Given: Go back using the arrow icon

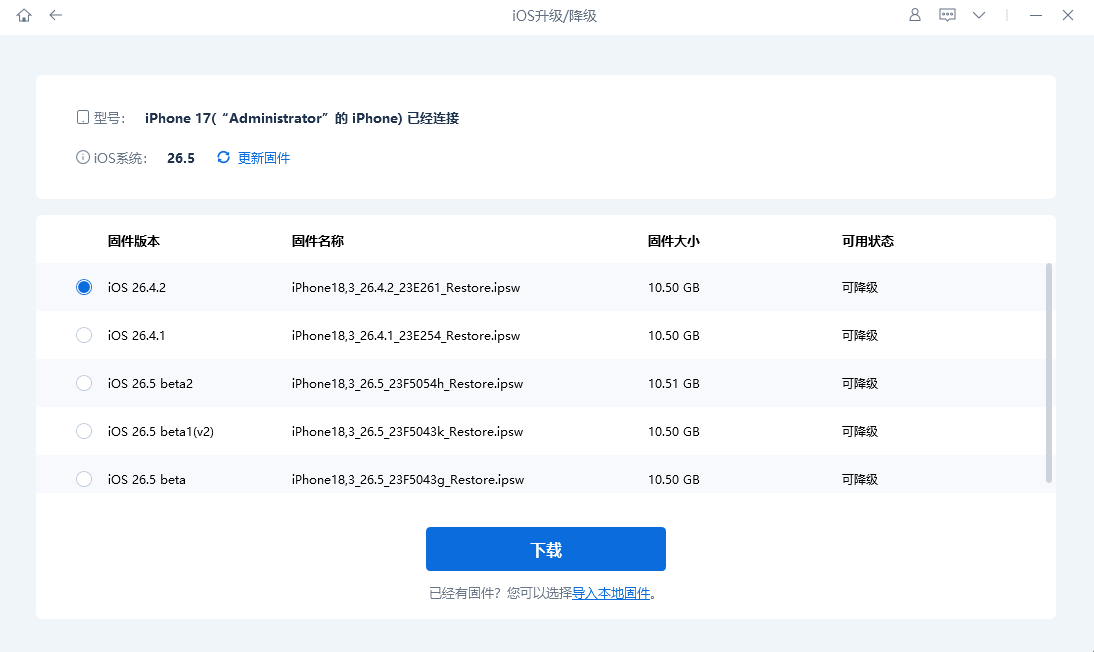Looking at the screenshot, I should 55,15.
